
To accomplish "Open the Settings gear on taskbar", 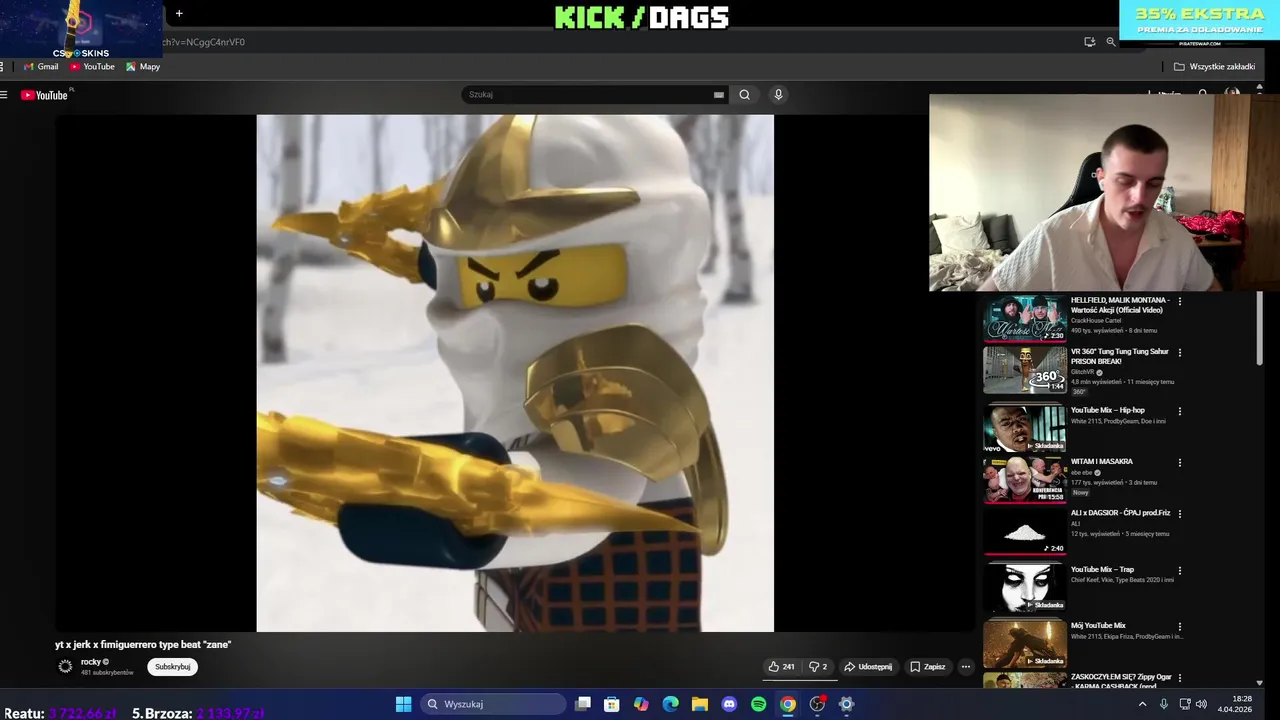I will pos(846,704).
